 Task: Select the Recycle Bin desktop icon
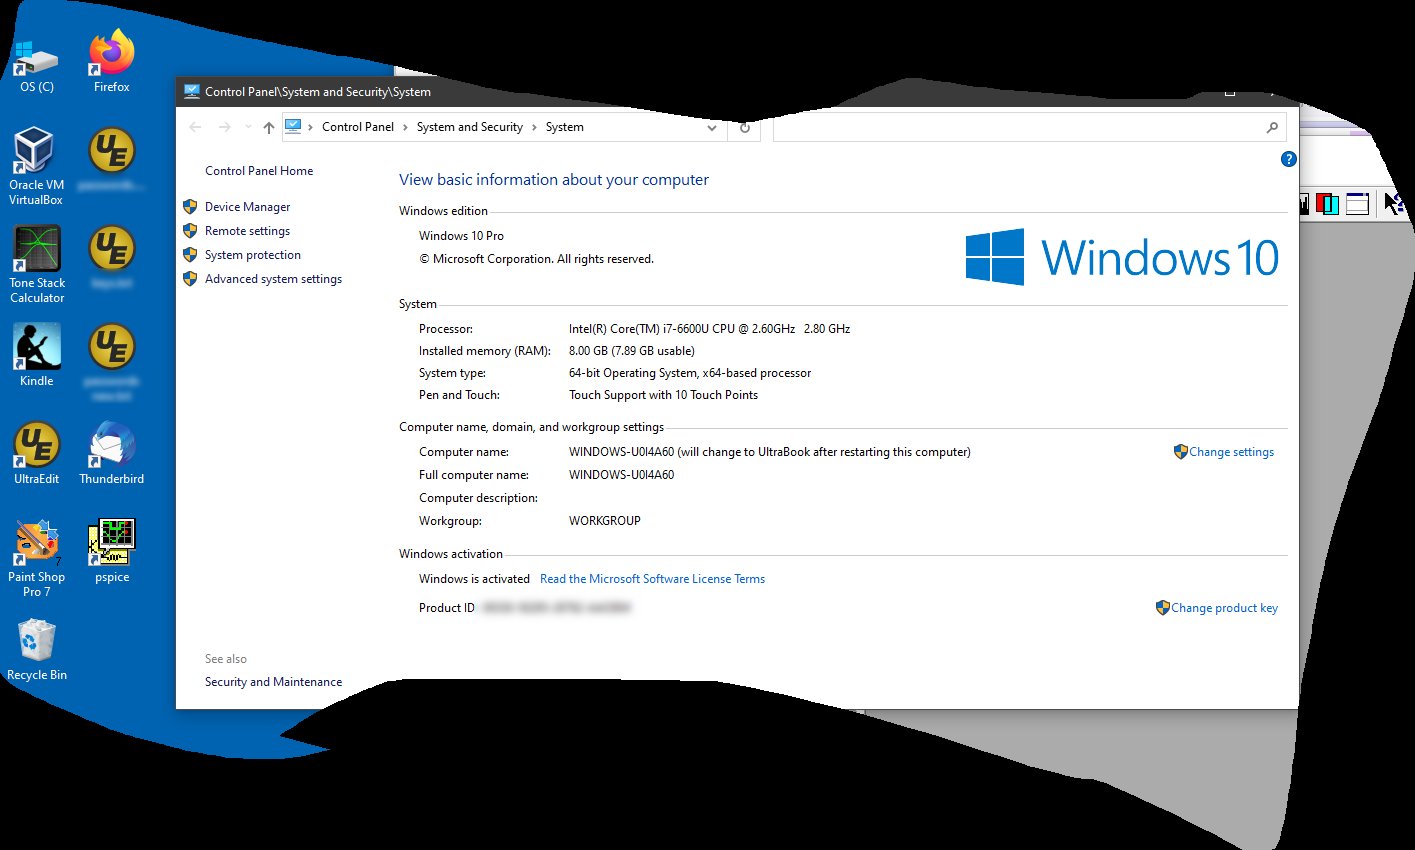coord(37,648)
